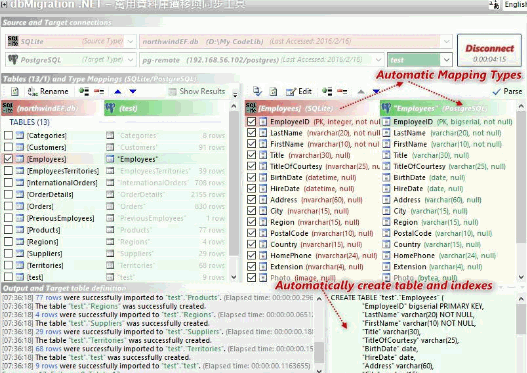The image size is (527, 373).
Task: Expand the northwindEF.db connection dropdown
Action: tap(446, 41)
